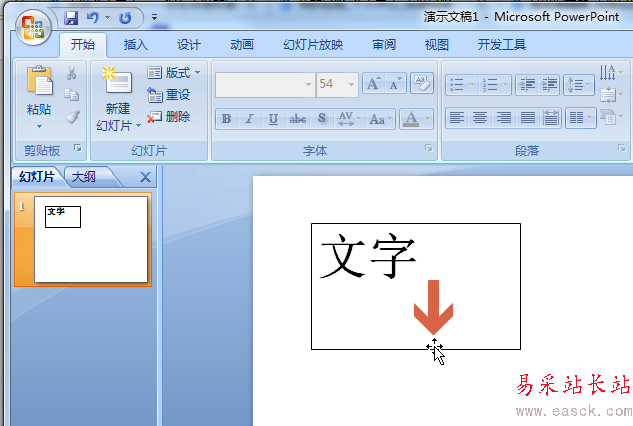Click the 粘贴 paste clipboard icon

pos(39,81)
